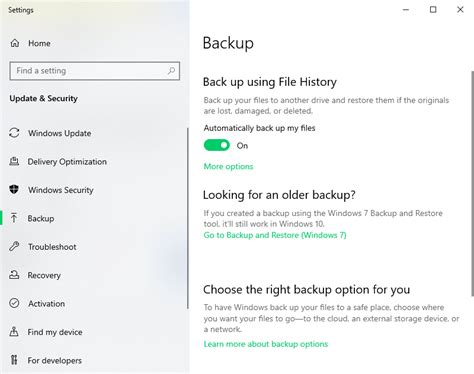Minimize the Settings window
The width and height of the screenshot is (474, 374).
(406, 10)
